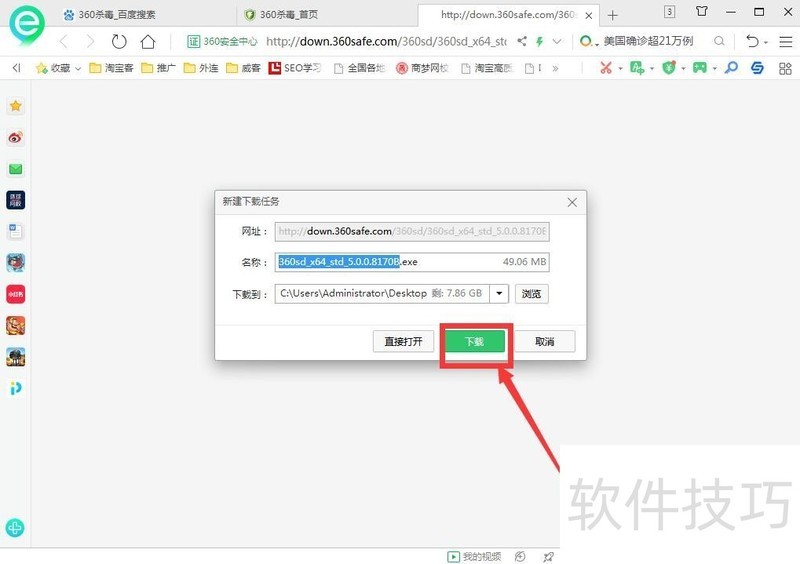Click the undo closed tab icon
The image size is (800, 564).
(752, 41)
